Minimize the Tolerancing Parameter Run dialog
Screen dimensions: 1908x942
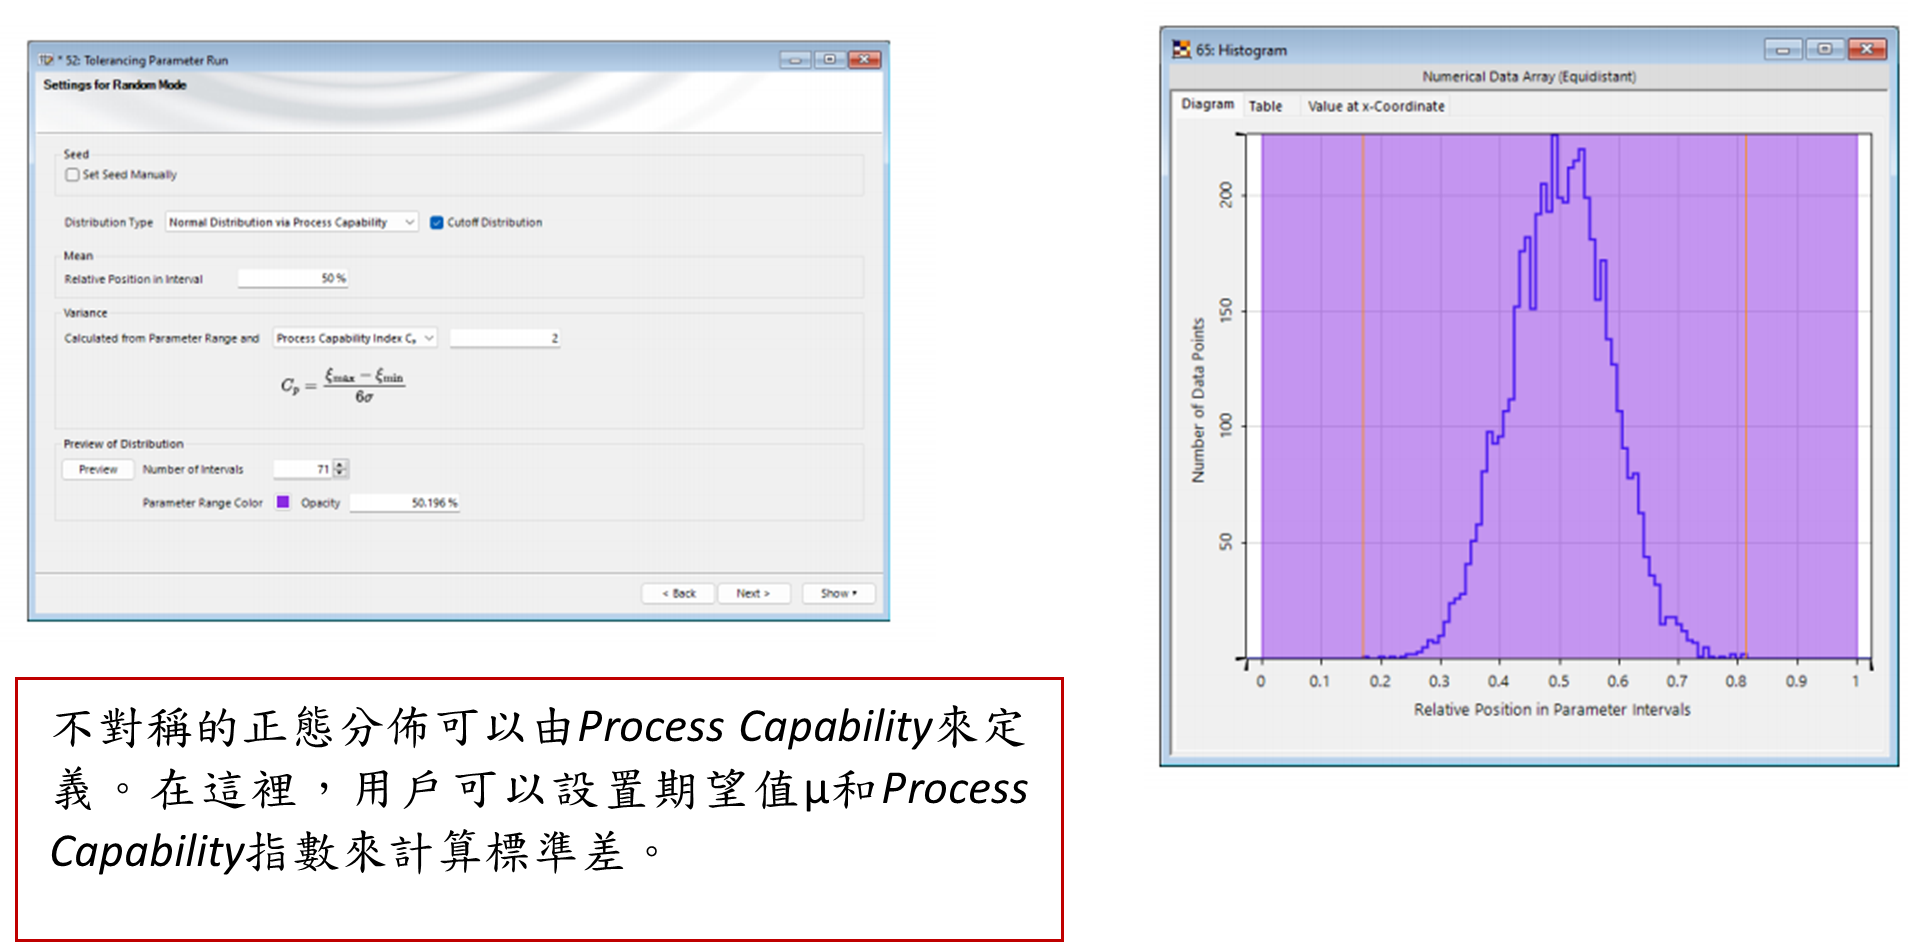[795, 60]
